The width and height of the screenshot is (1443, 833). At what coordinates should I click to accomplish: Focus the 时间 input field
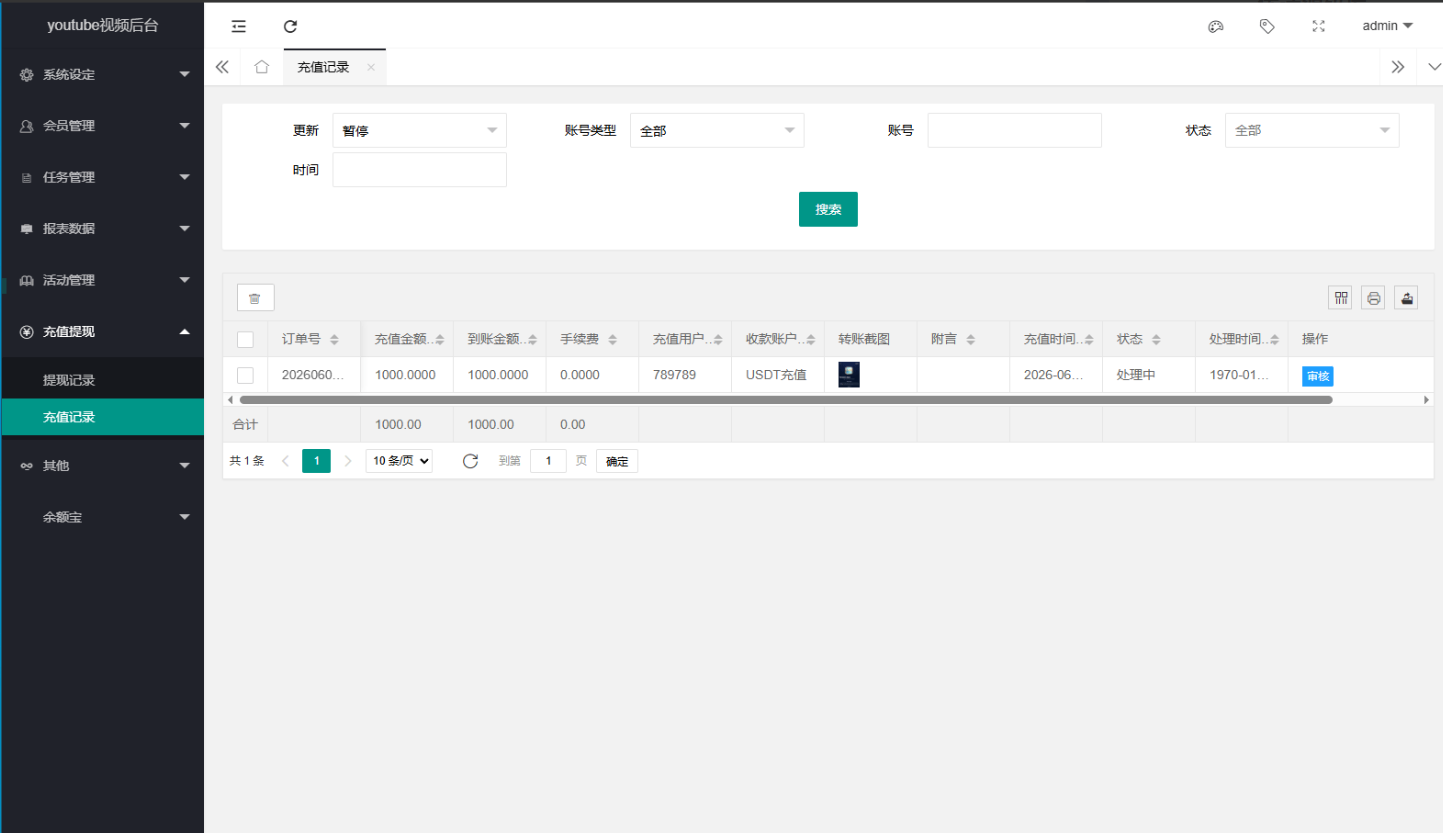click(x=419, y=170)
